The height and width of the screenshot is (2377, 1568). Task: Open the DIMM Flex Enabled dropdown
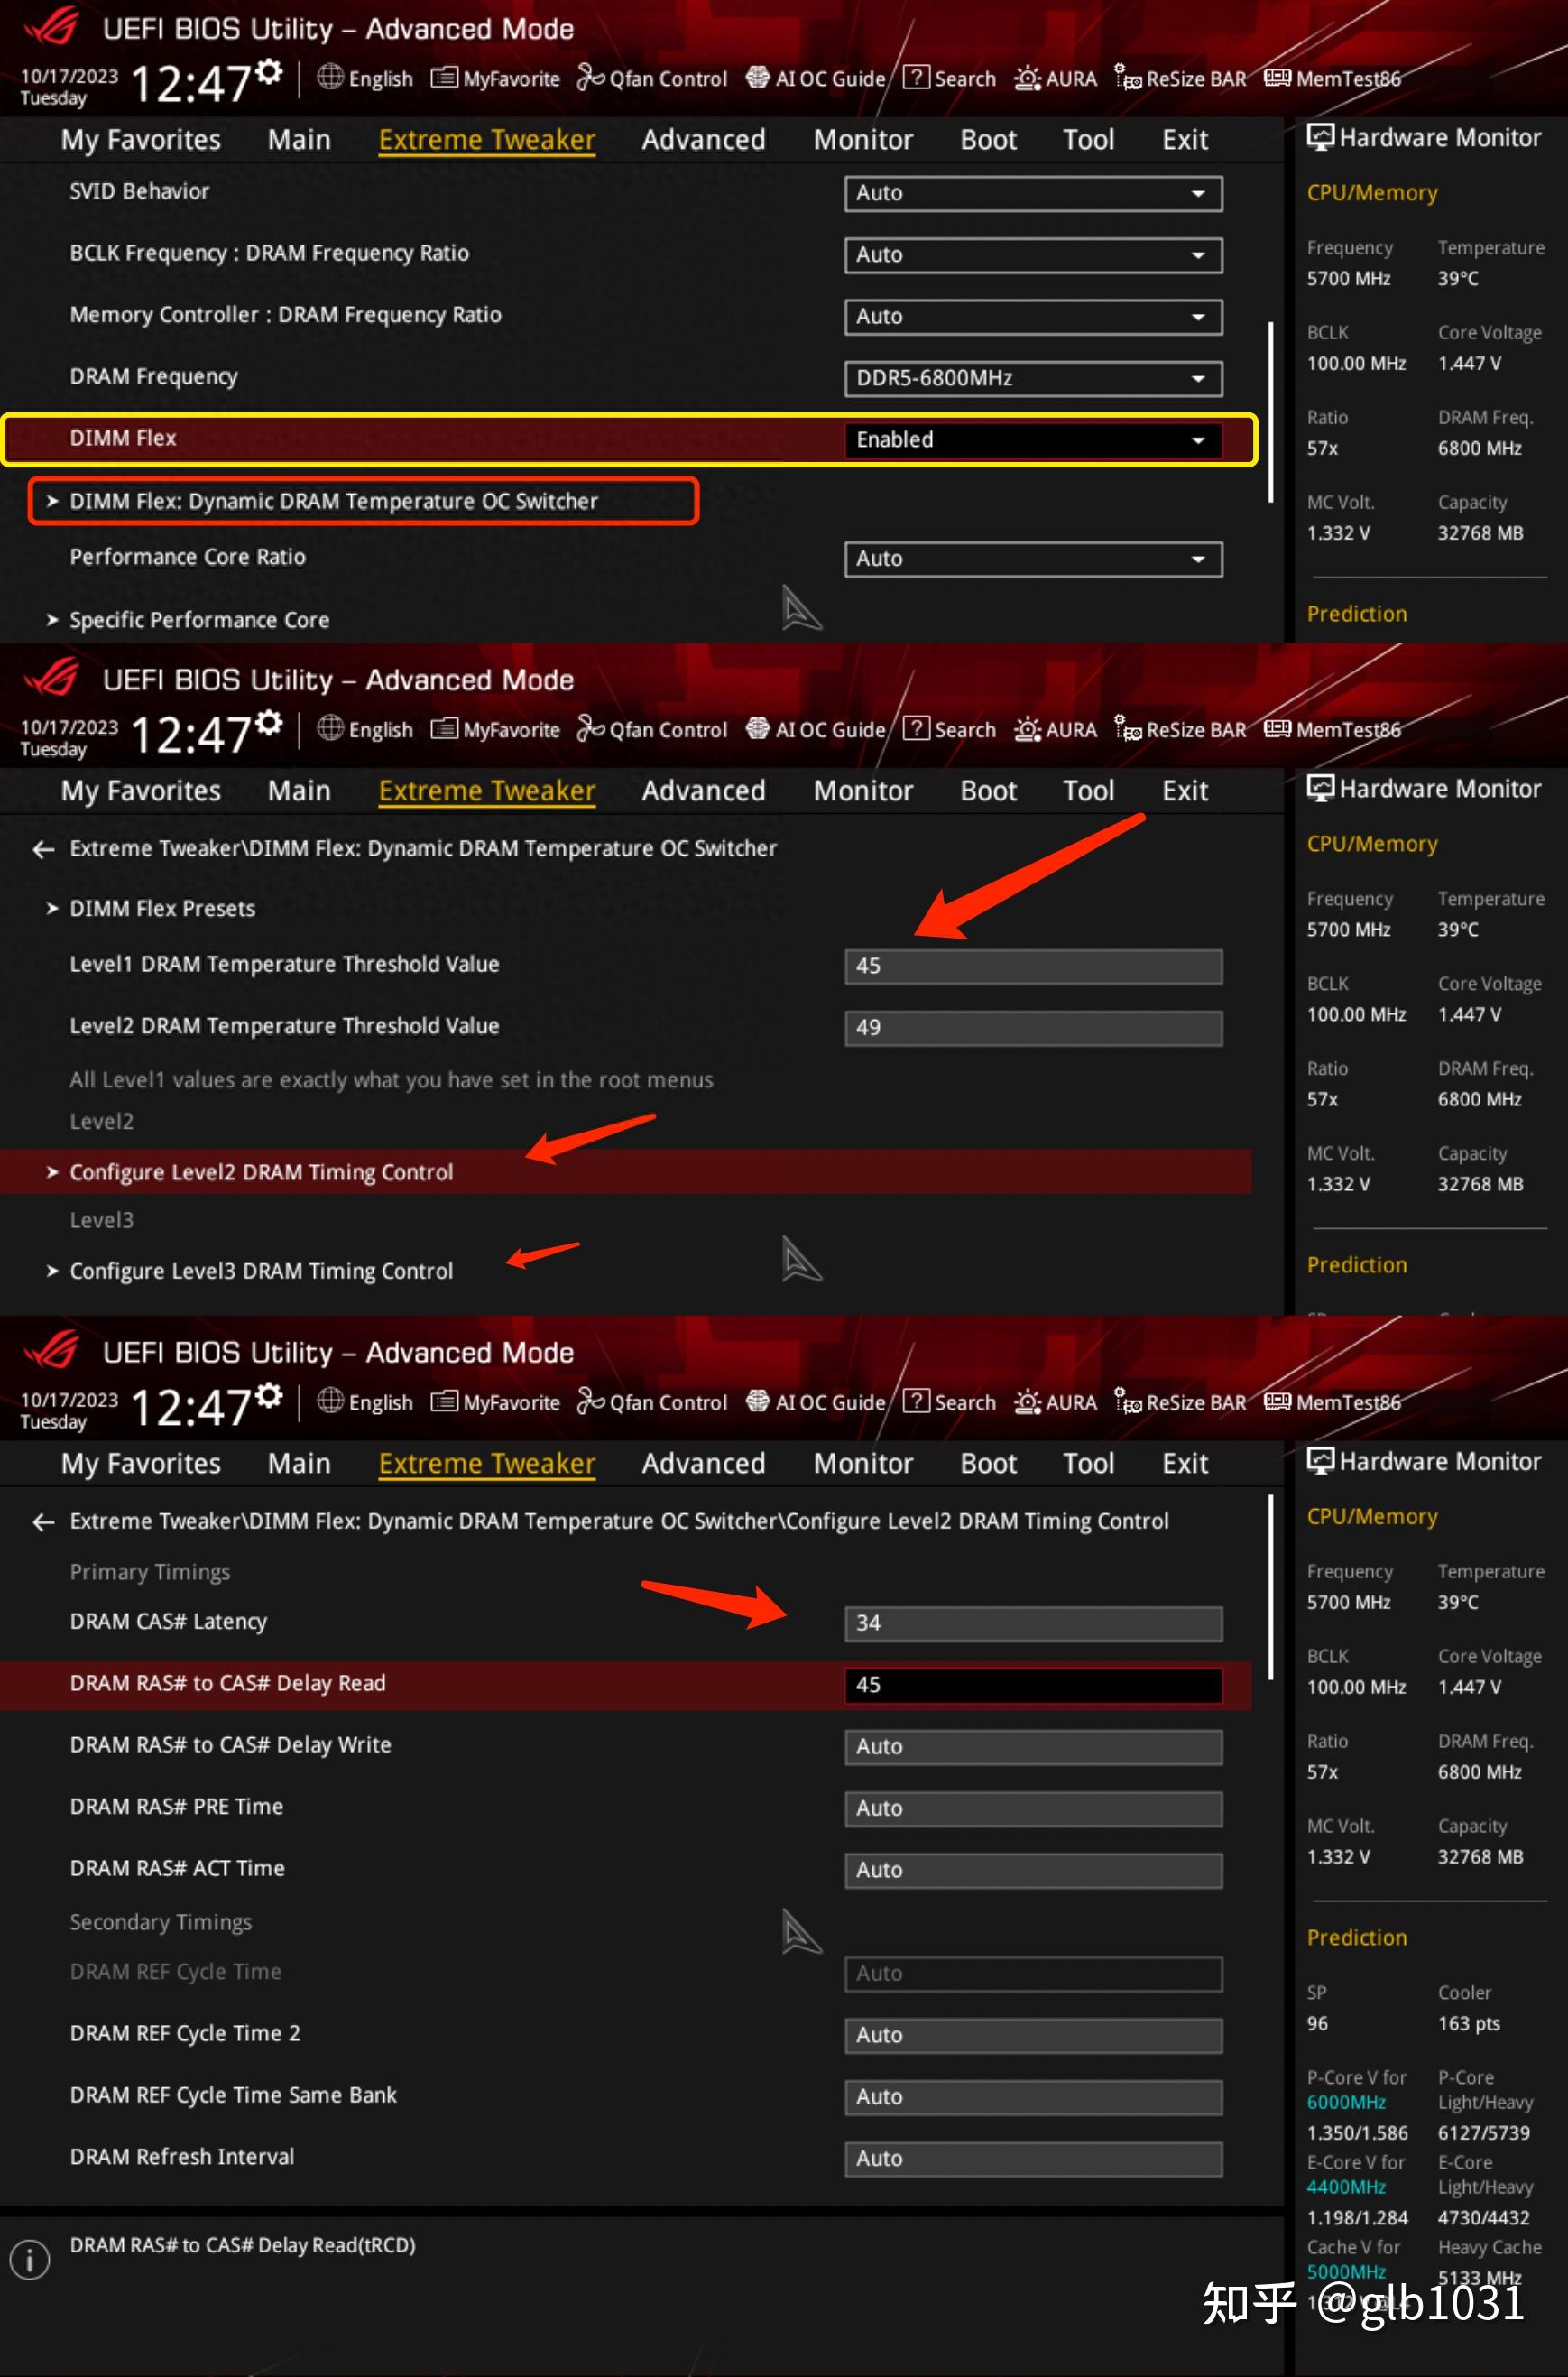[1033, 440]
